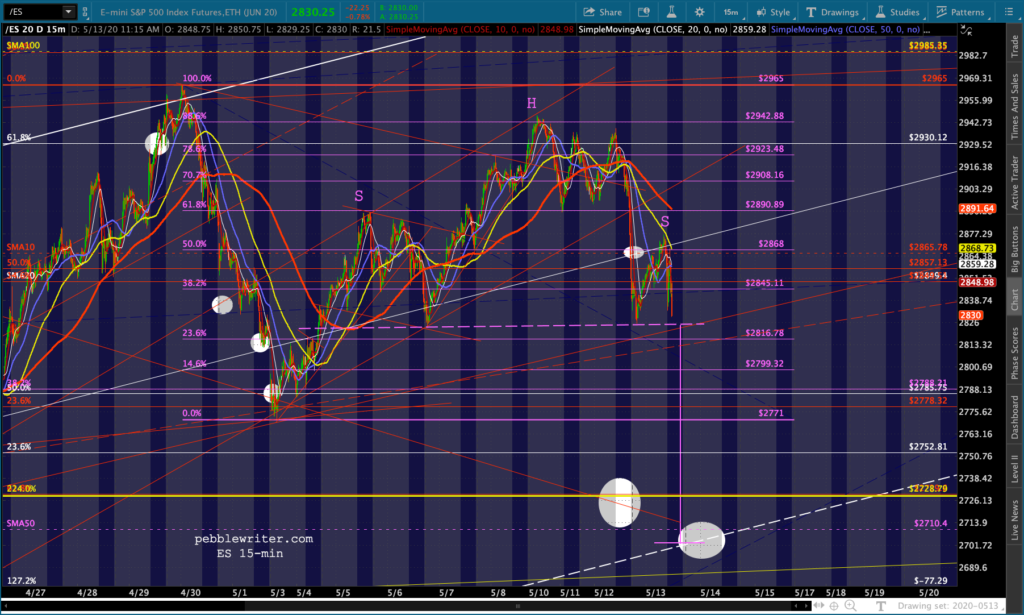The image size is (1024, 615).
Task: Click the list menu icon at top right
Action: (x=1008, y=12)
